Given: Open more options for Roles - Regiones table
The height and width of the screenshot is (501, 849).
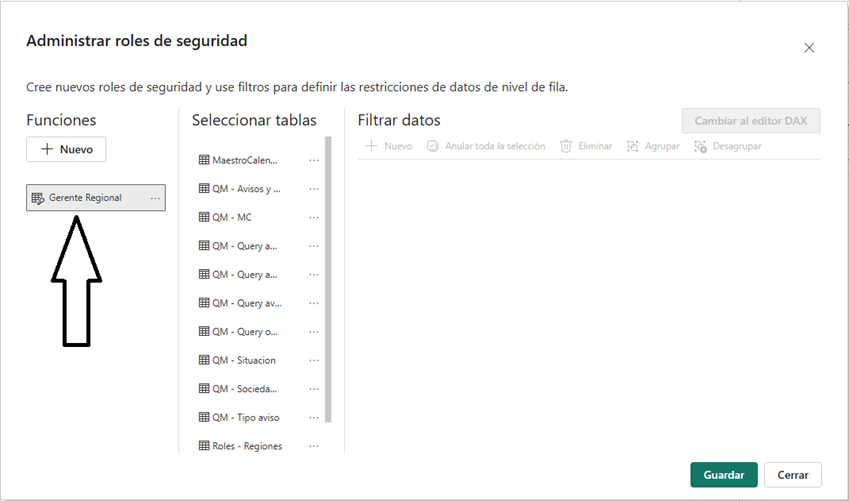Looking at the screenshot, I should pos(314,446).
